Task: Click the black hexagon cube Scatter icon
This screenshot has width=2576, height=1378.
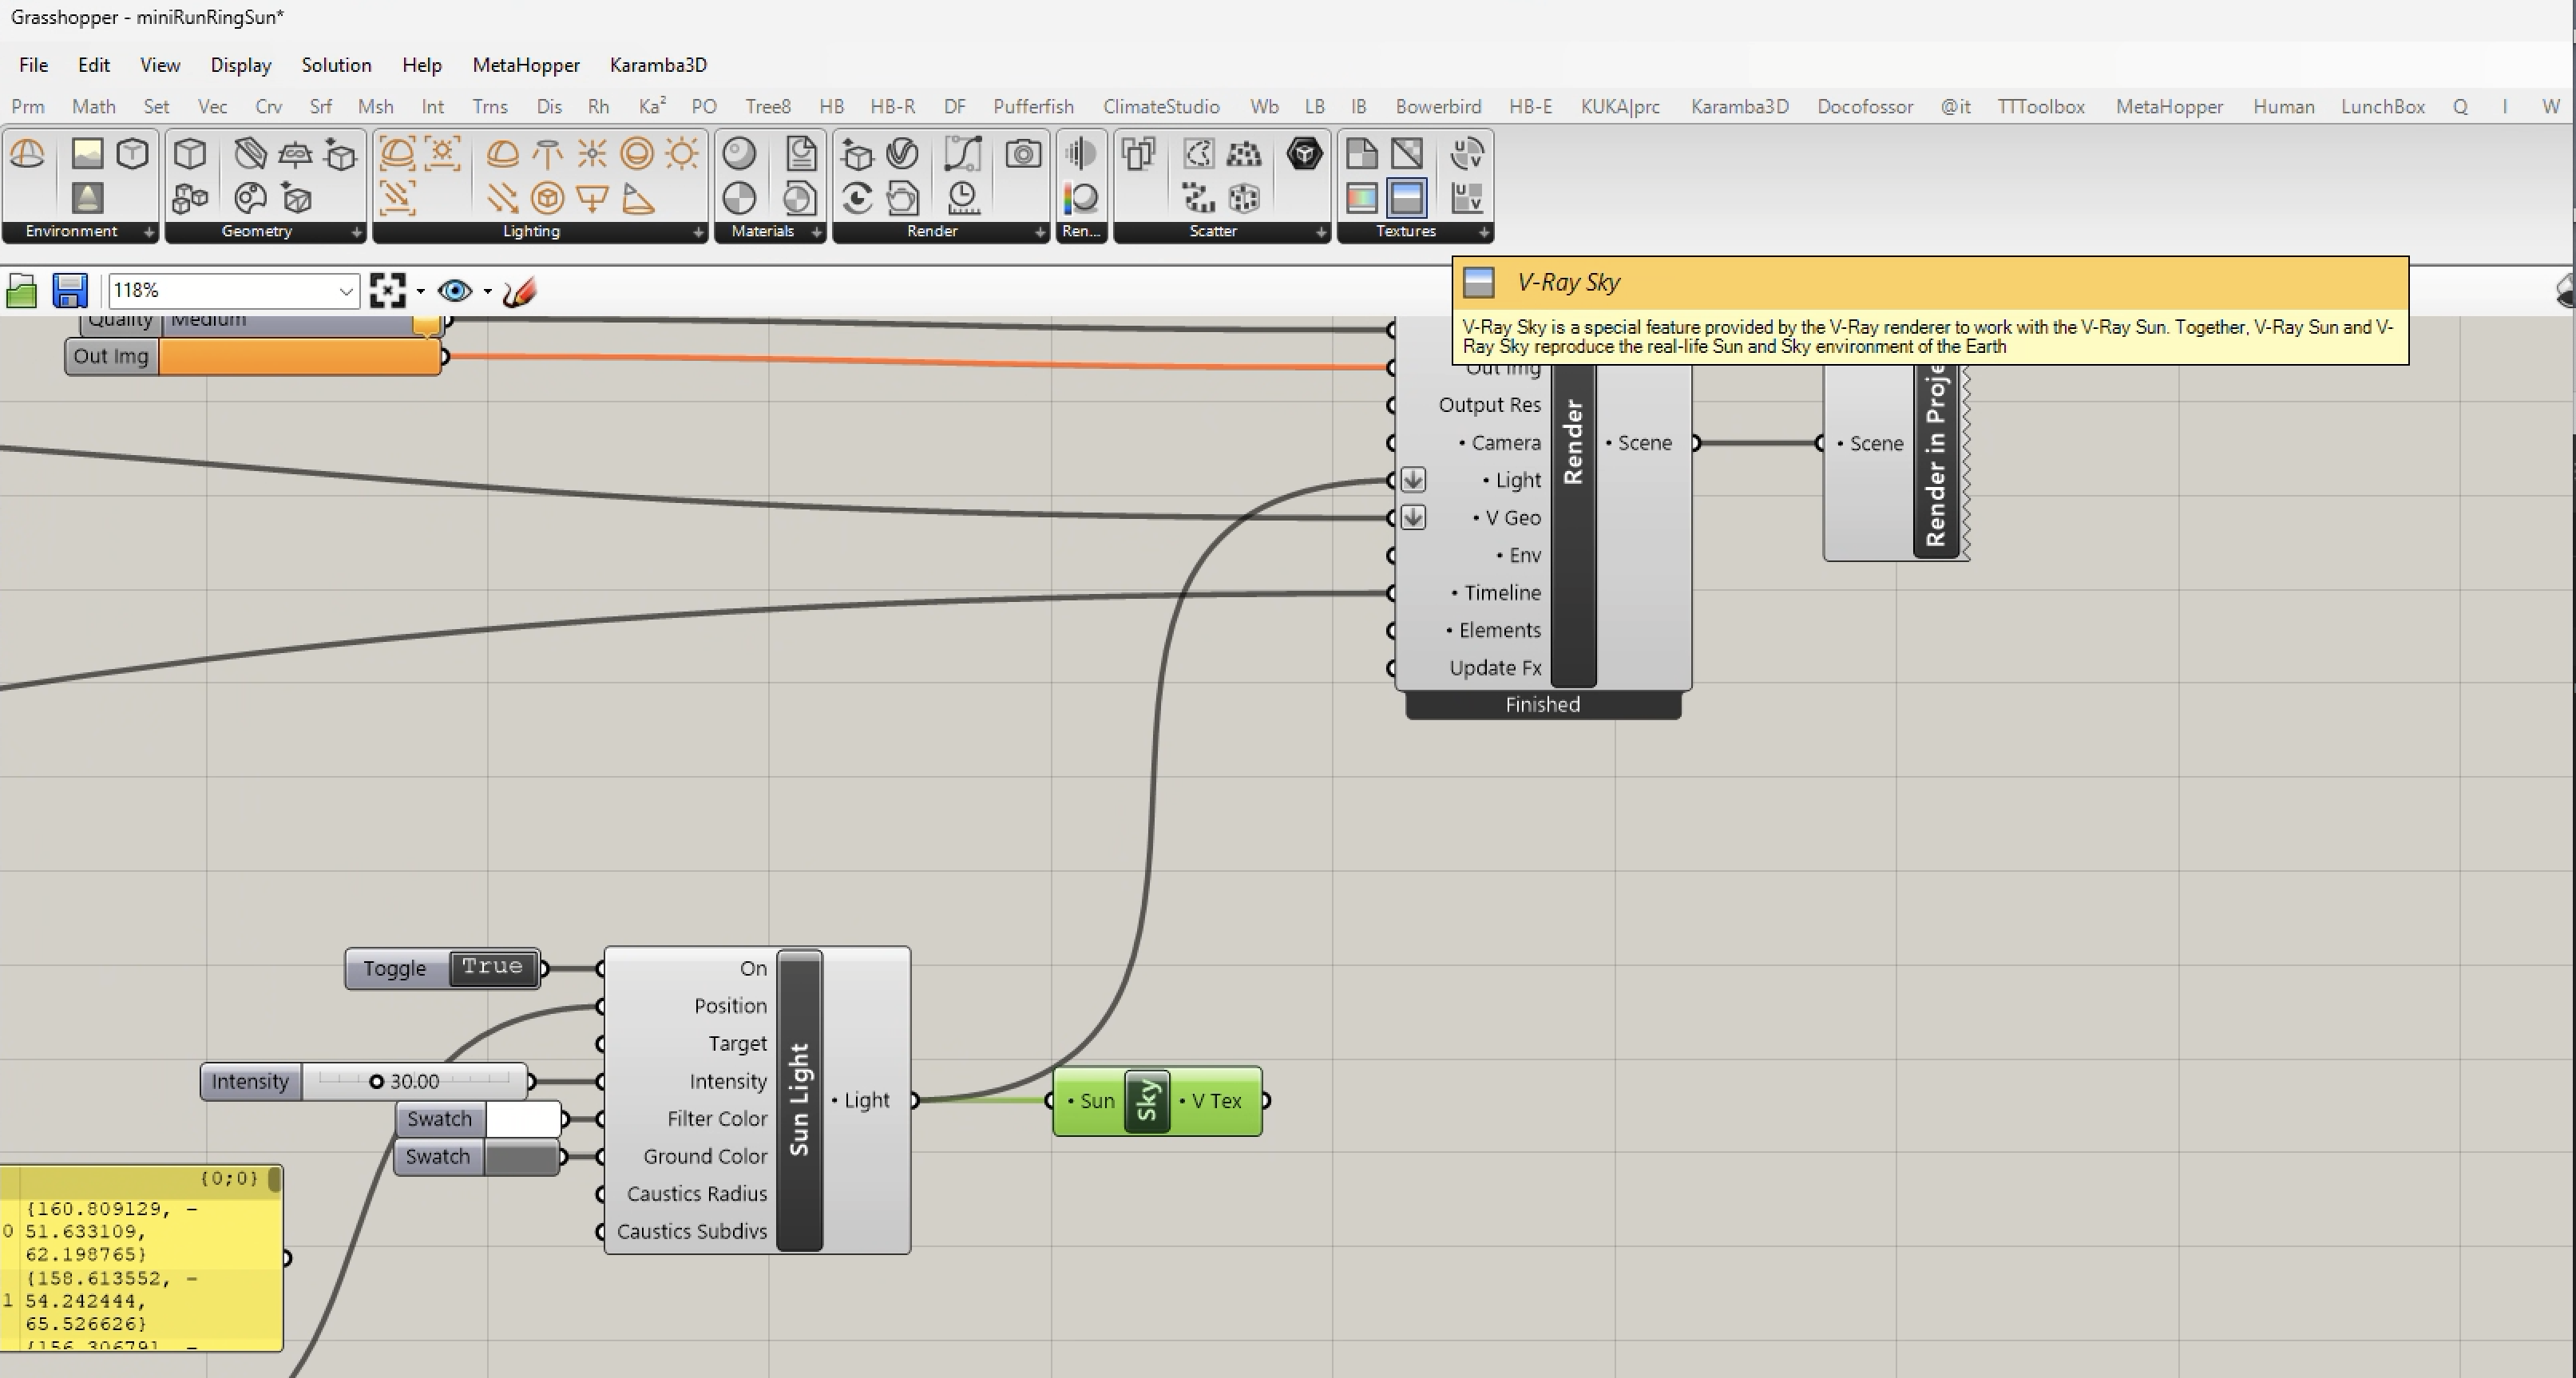Action: (x=1304, y=153)
